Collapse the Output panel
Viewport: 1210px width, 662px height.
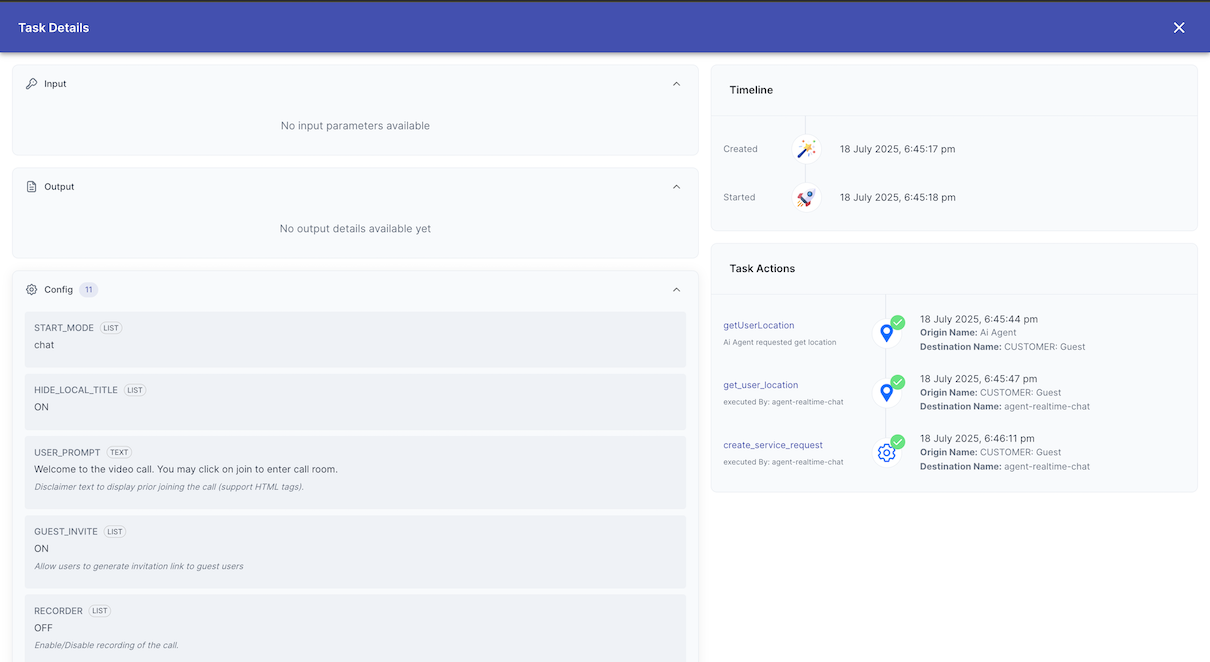(676, 186)
